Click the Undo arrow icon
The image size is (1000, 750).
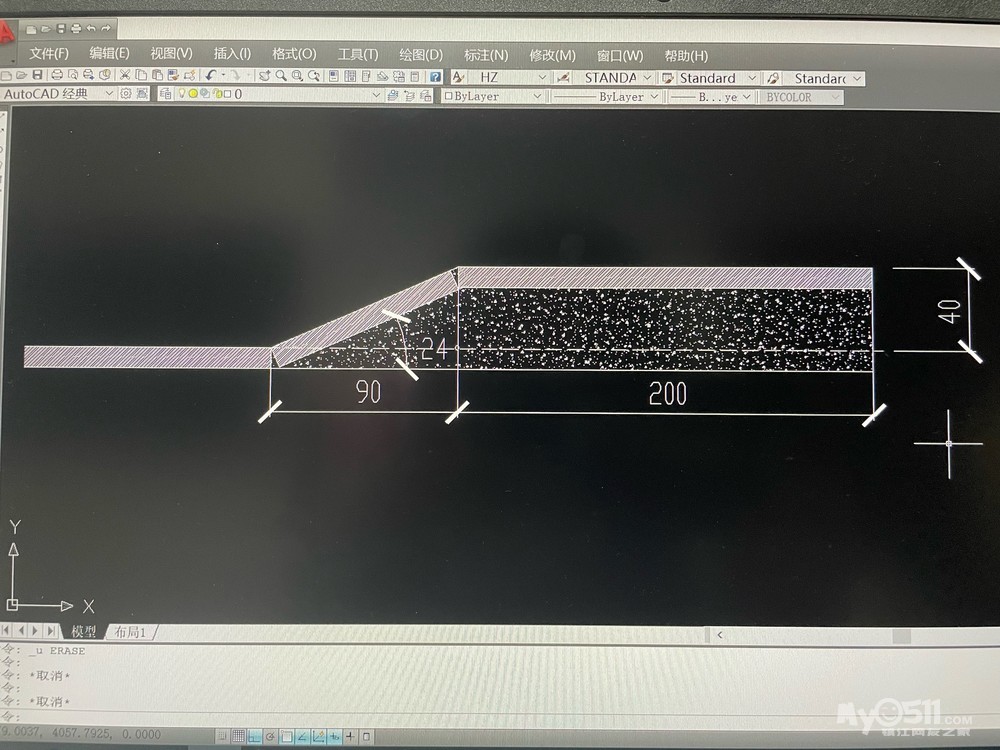(211, 76)
